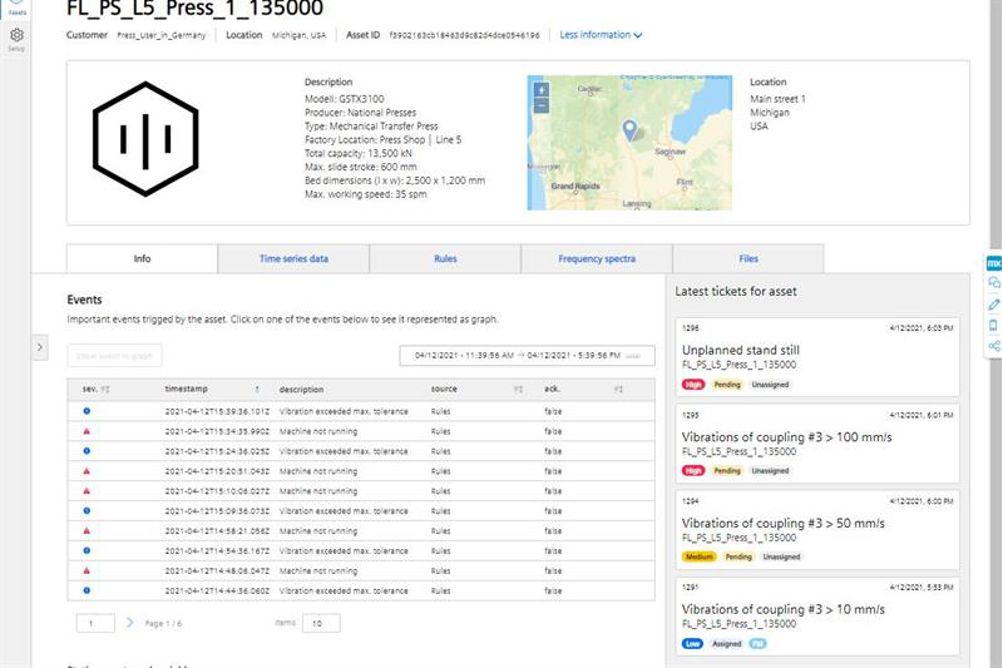Click the description column header

[x=301, y=389]
